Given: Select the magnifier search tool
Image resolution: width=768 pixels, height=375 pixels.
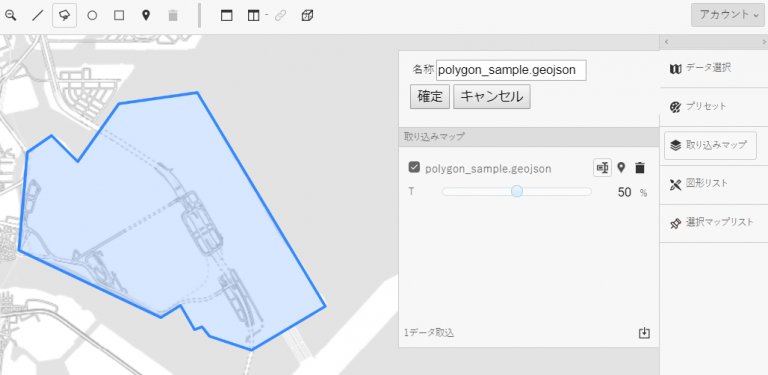Looking at the screenshot, I should coord(11,16).
